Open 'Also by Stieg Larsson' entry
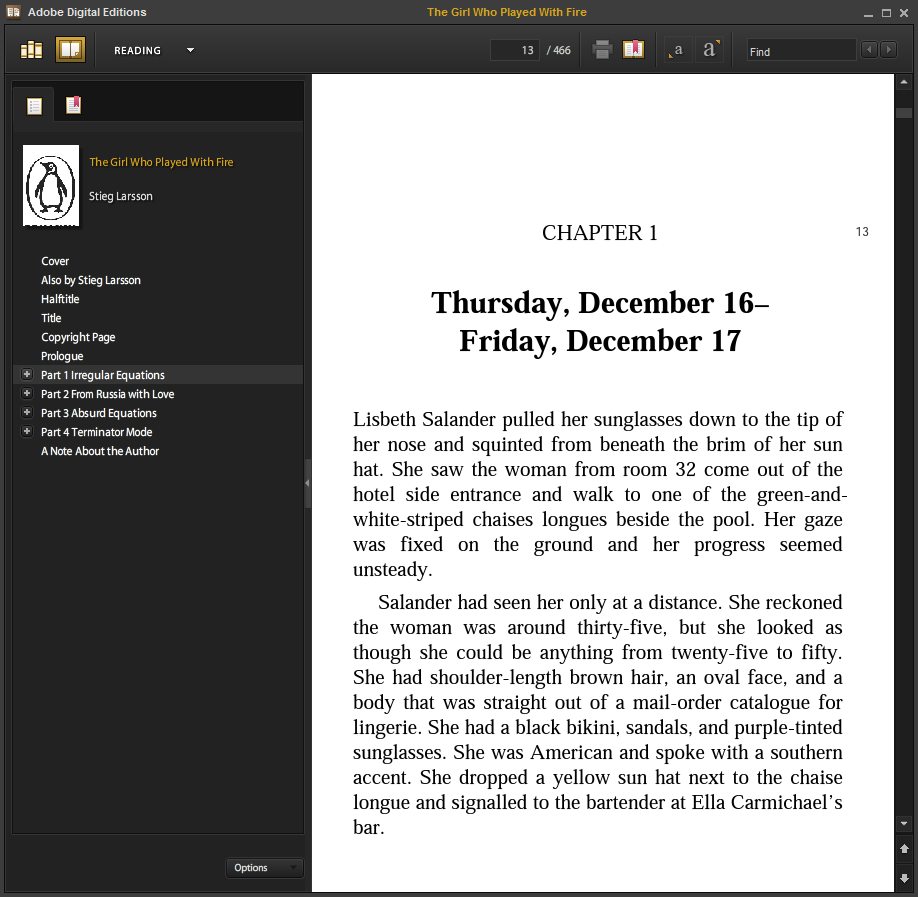 click(x=91, y=280)
